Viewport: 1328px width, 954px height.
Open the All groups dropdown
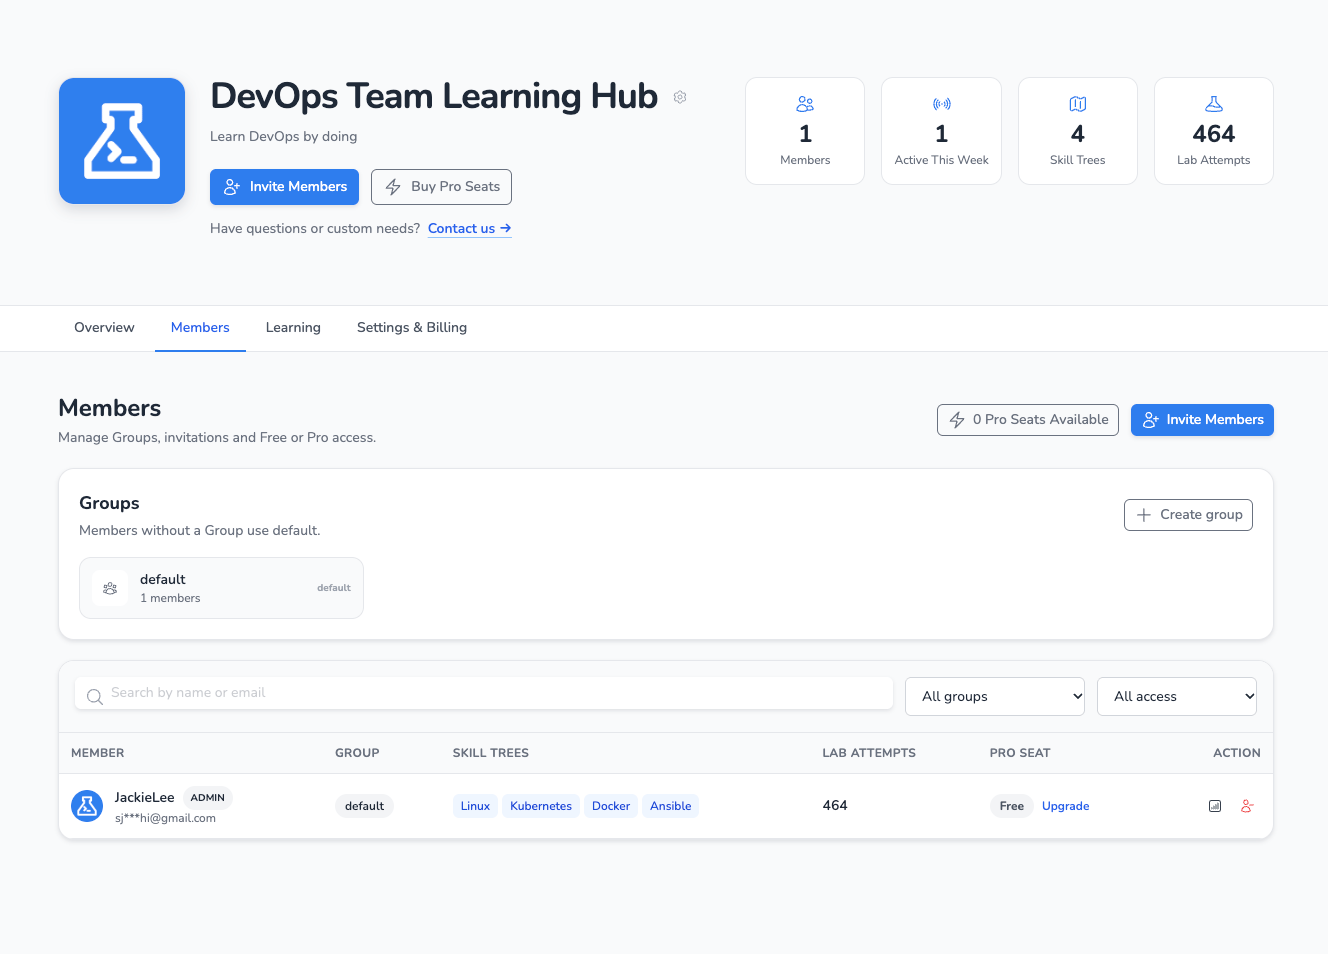[x=995, y=697]
